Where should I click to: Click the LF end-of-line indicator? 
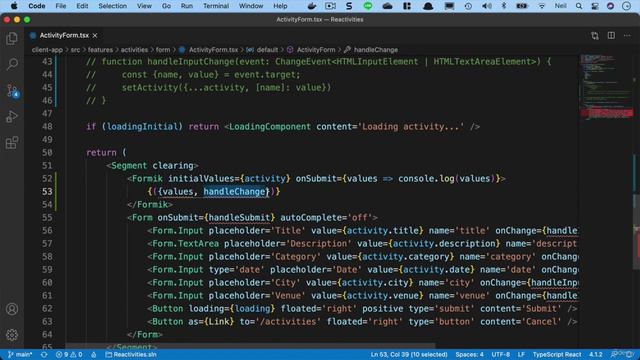coord(521,355)
